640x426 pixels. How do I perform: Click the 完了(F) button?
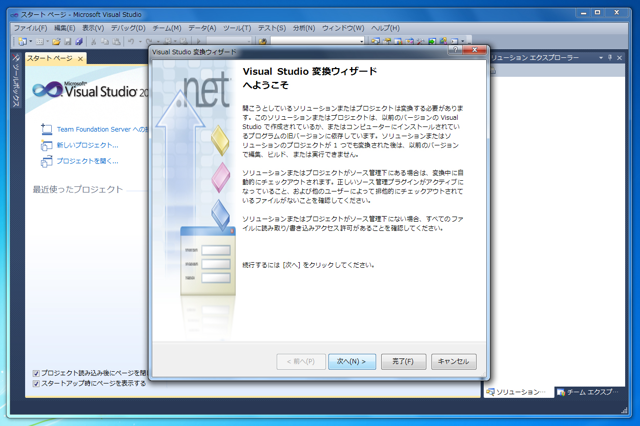pos(403,362)
